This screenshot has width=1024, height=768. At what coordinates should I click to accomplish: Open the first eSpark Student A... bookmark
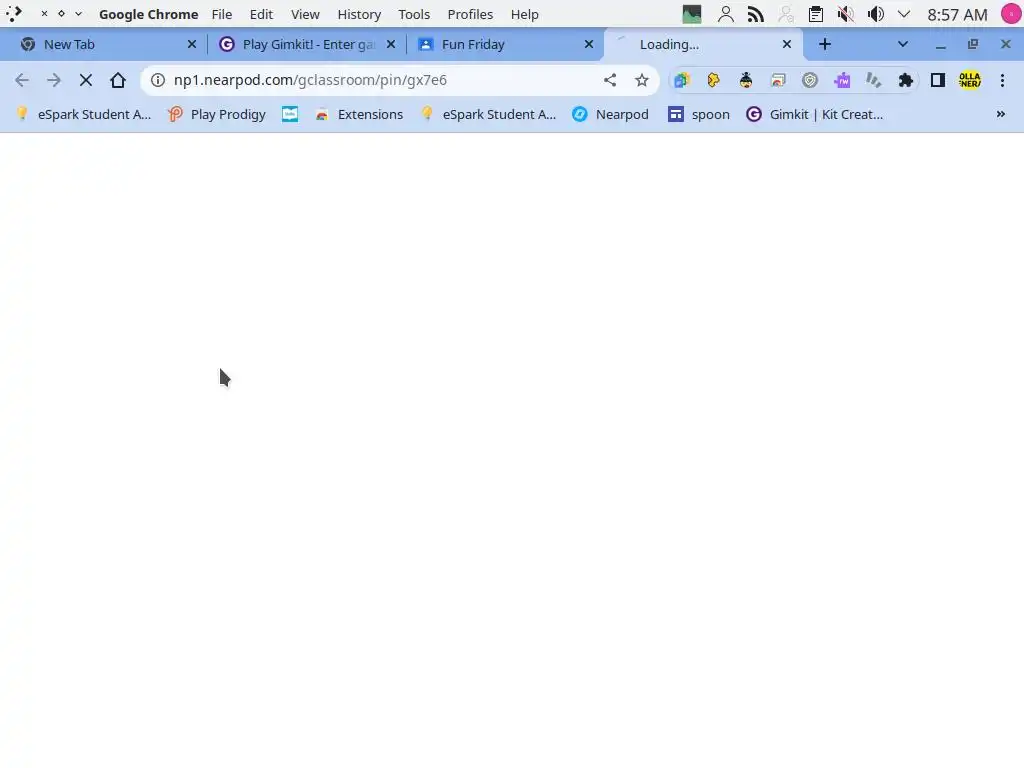tap(84, 114)
